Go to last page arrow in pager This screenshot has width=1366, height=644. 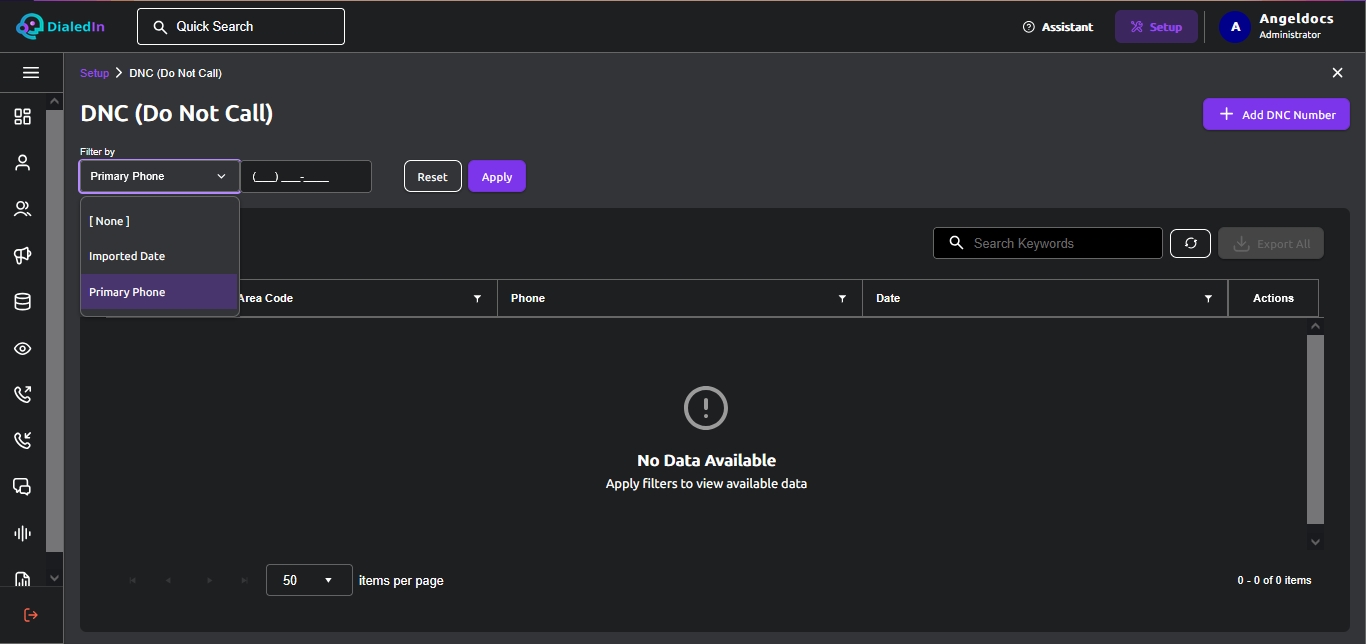(245, 580)
